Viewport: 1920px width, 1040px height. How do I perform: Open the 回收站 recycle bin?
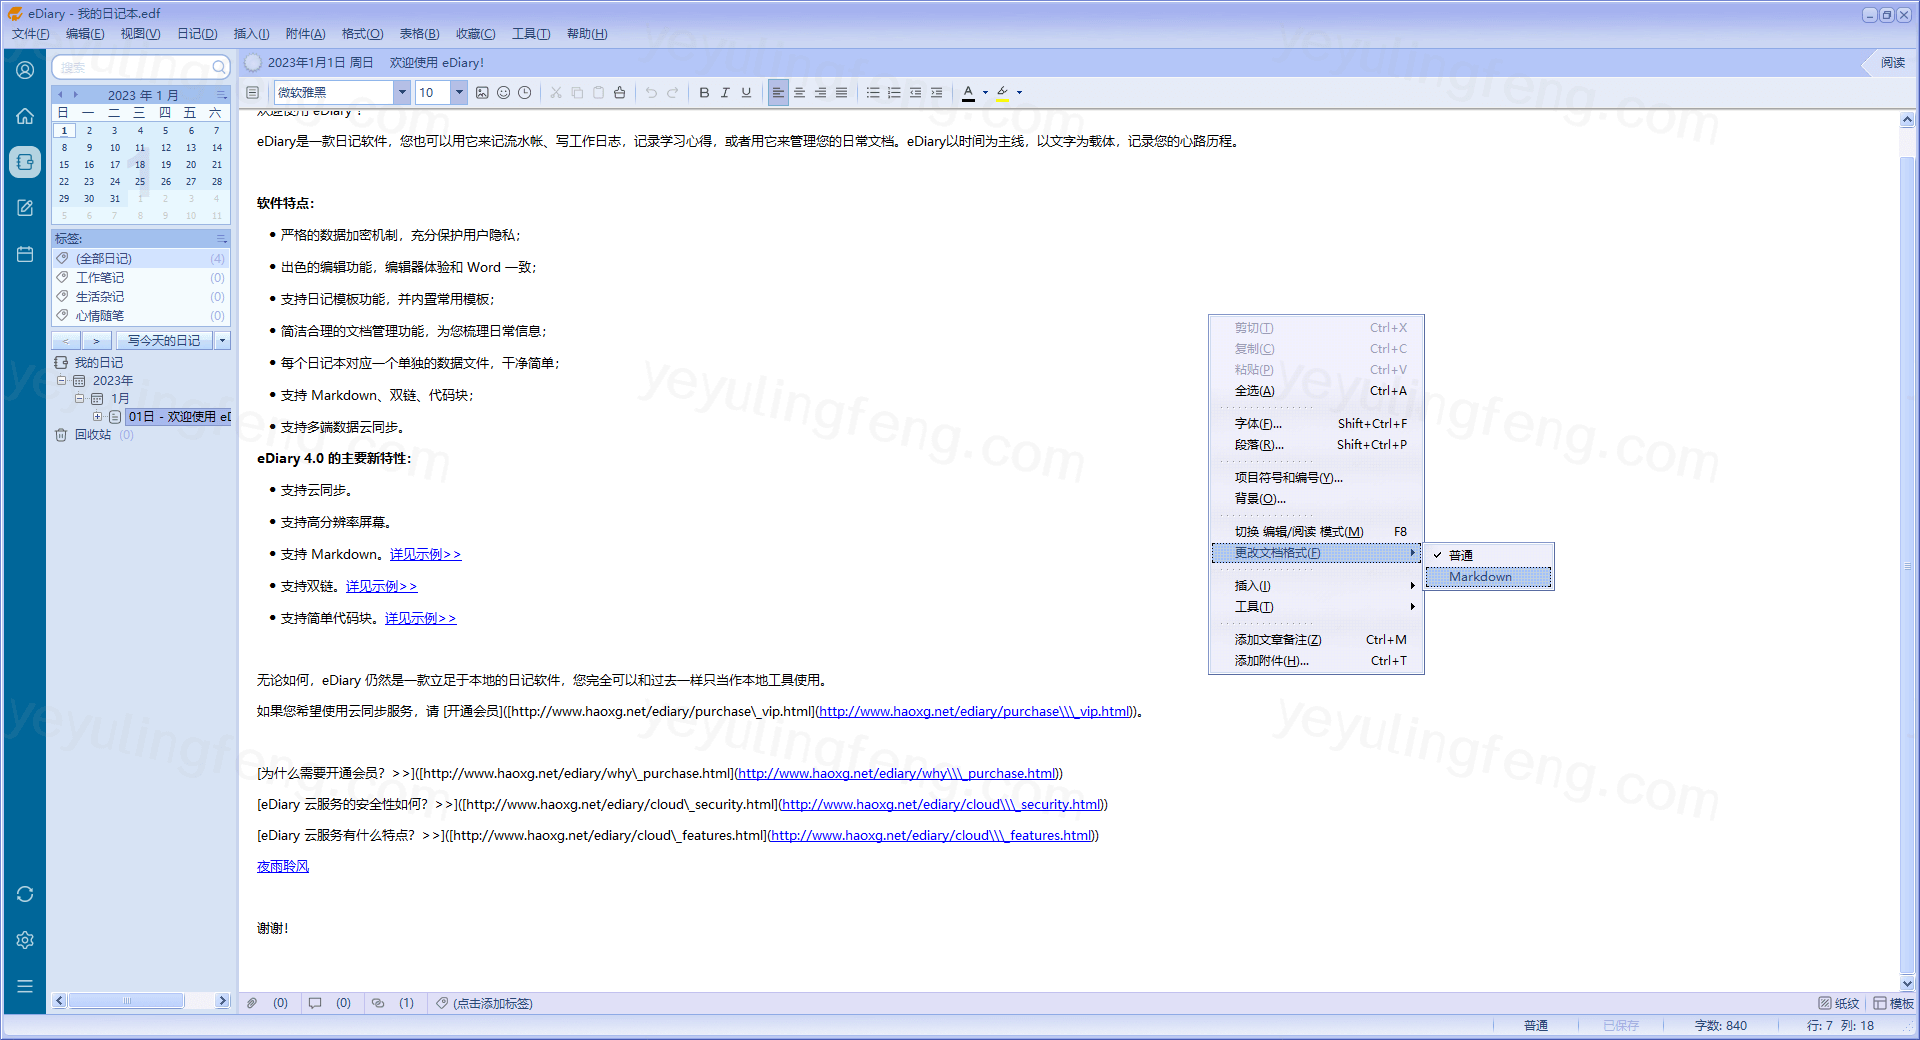click(93, 435)
